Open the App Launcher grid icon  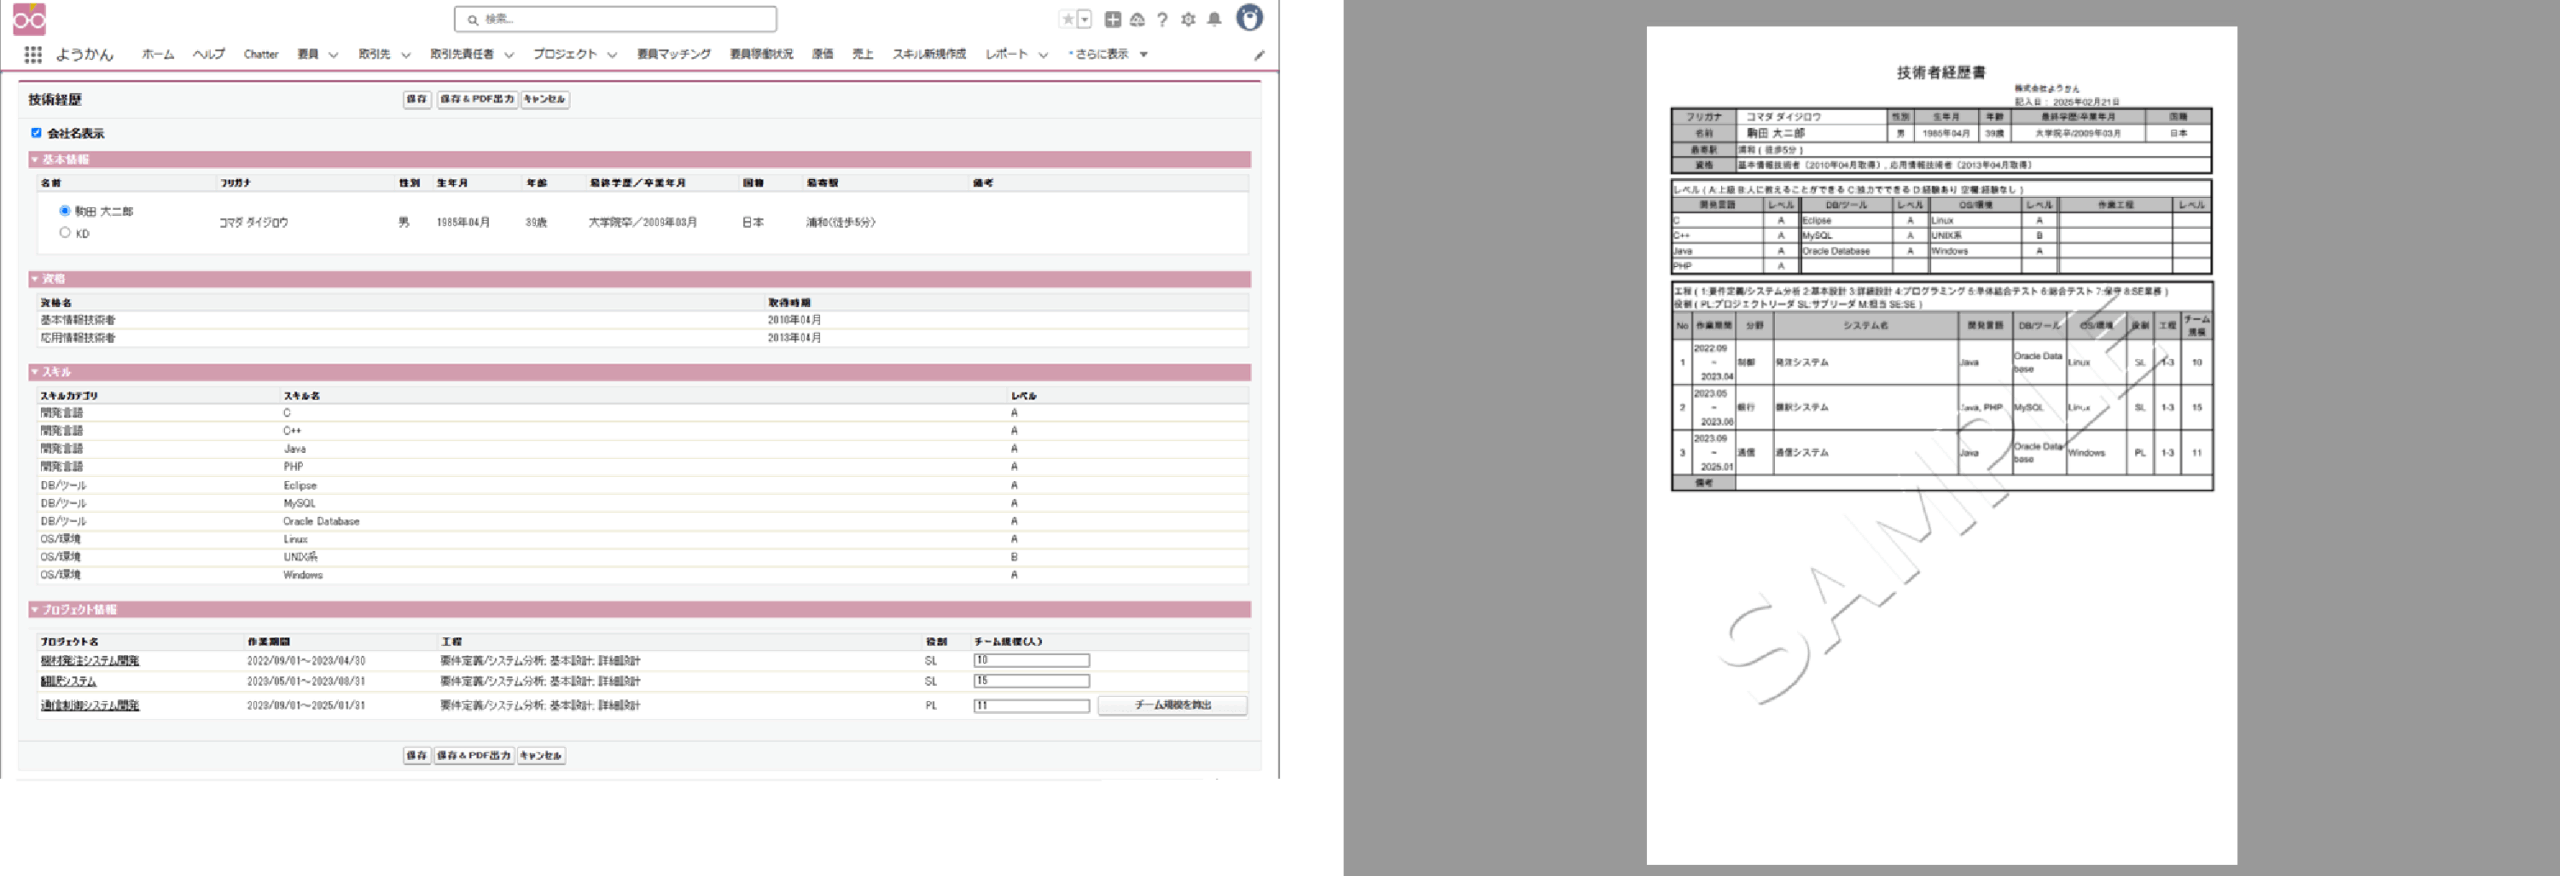tap(33, 54)
